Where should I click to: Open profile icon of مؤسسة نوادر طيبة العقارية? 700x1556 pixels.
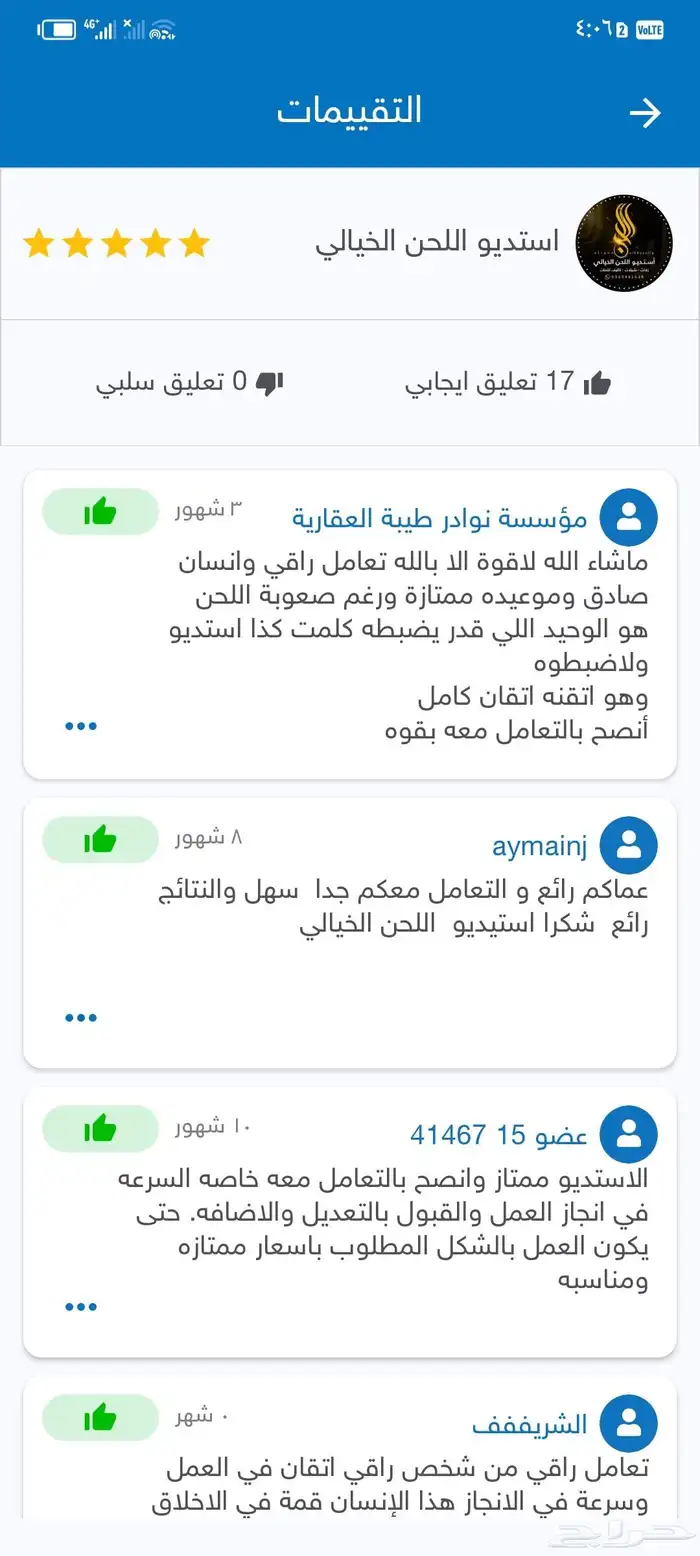[x=629, y=516]
